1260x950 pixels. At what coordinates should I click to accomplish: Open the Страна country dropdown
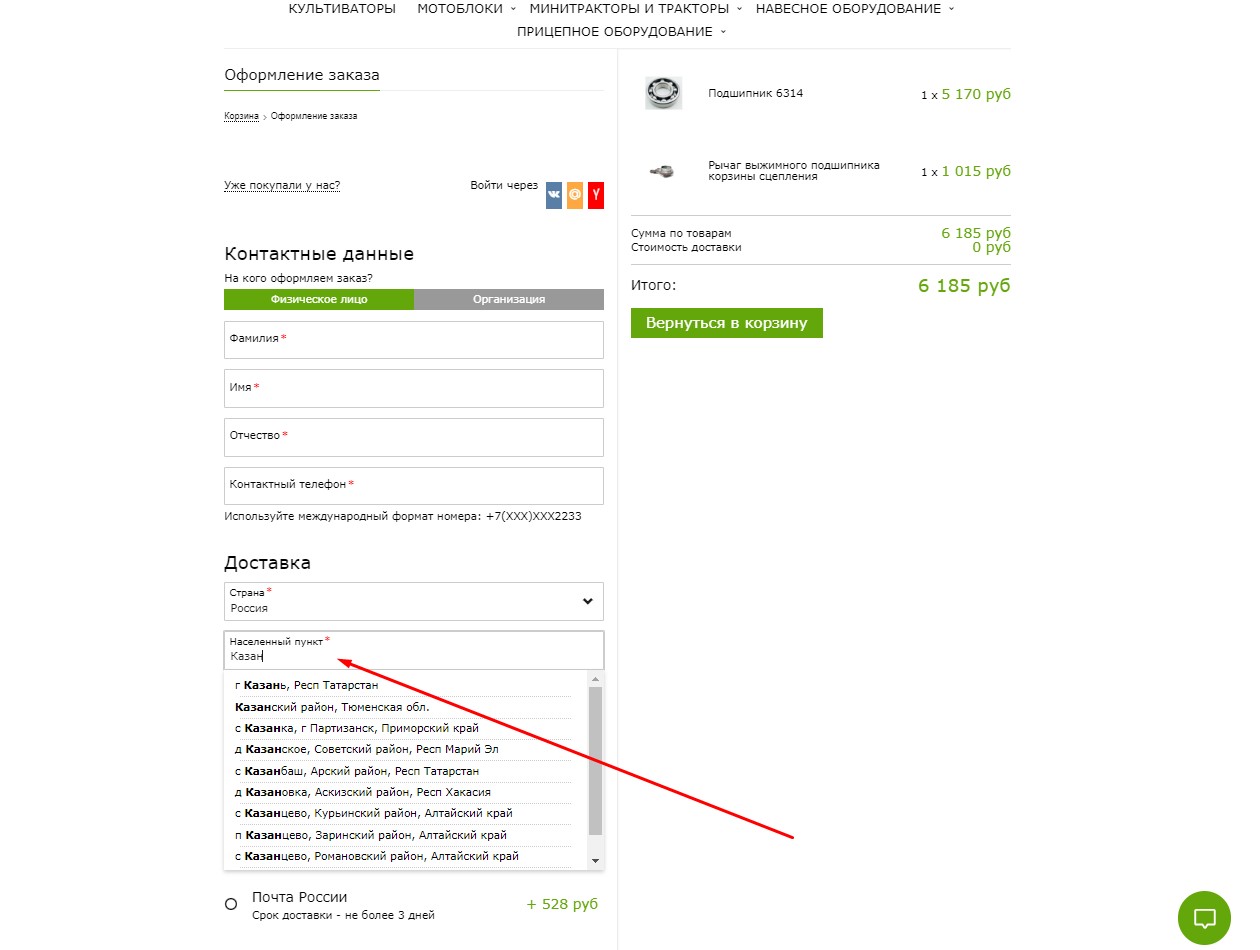[x=414, y=601]
